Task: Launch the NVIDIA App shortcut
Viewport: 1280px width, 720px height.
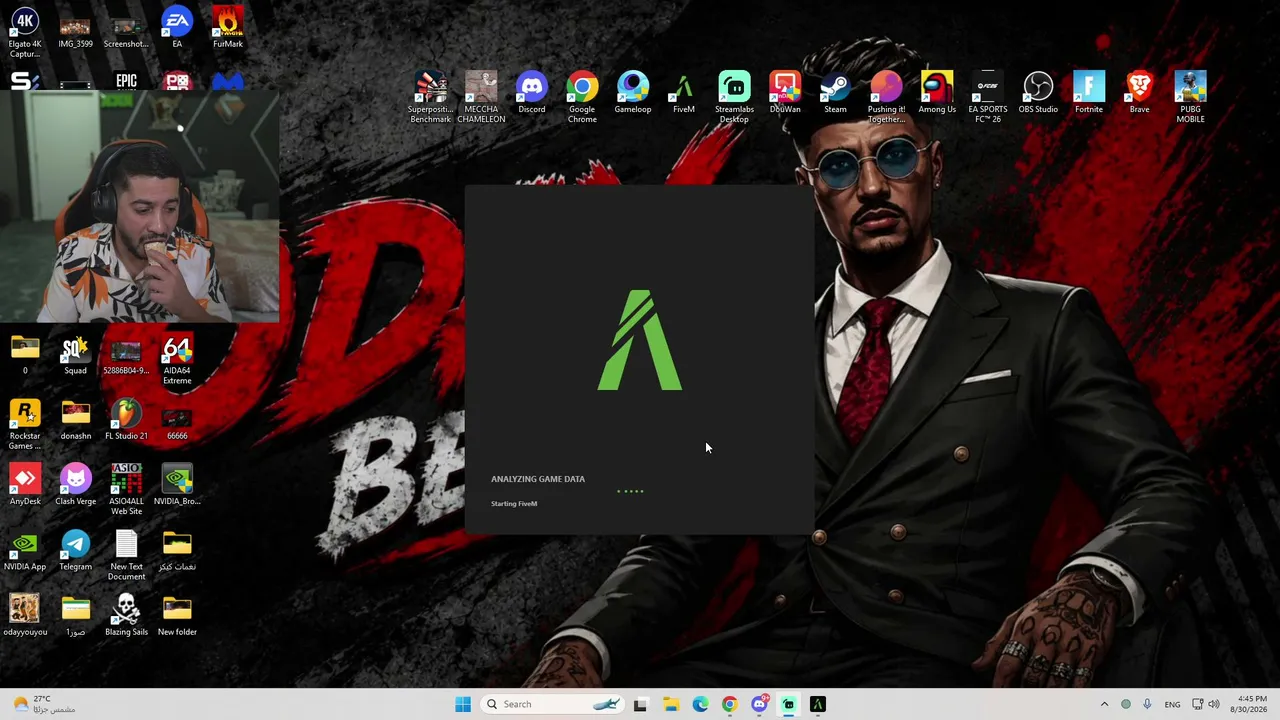Action: (25, 550)
